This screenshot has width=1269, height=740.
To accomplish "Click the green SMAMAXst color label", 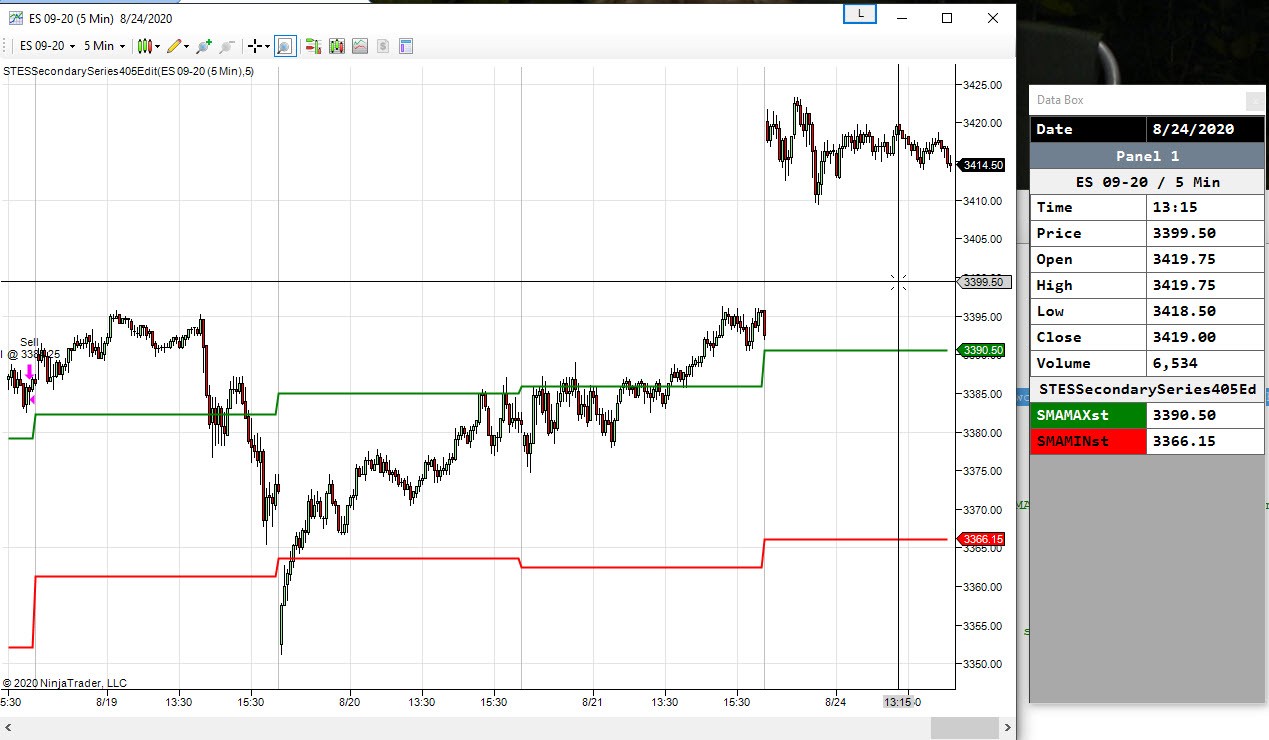I will (1087, 415).
